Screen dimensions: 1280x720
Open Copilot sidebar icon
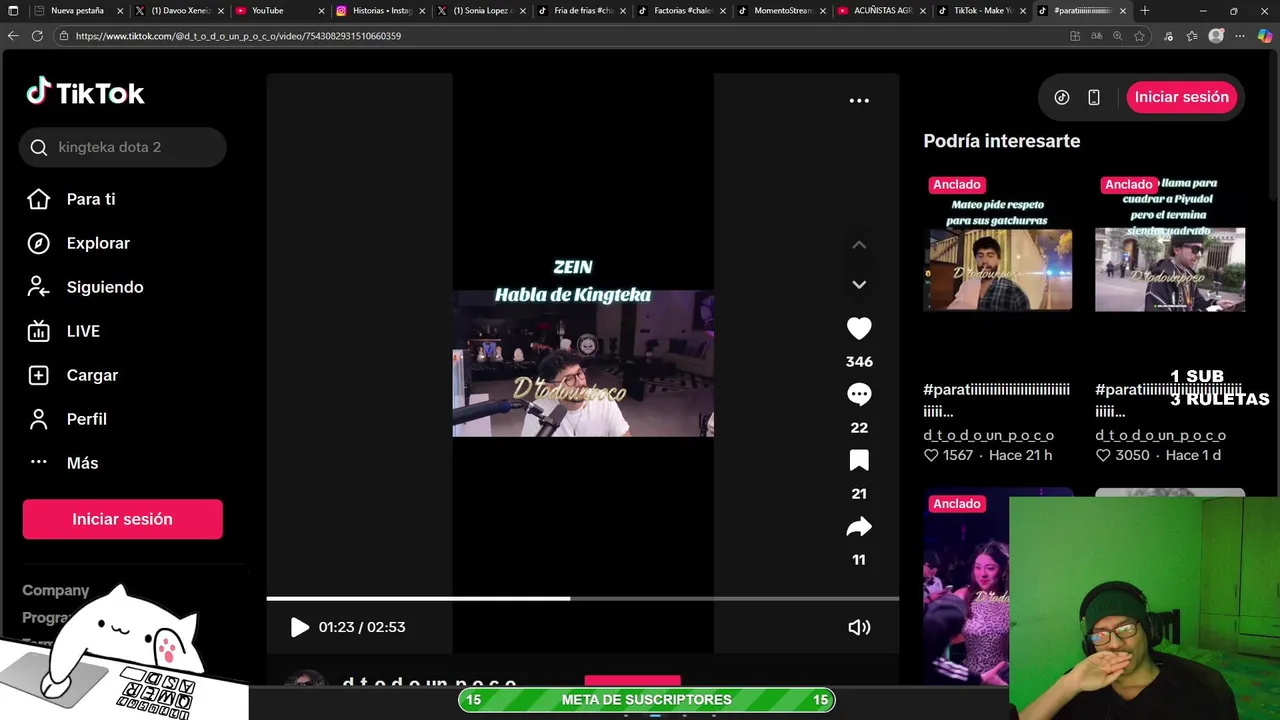(x=1265, y=36)
